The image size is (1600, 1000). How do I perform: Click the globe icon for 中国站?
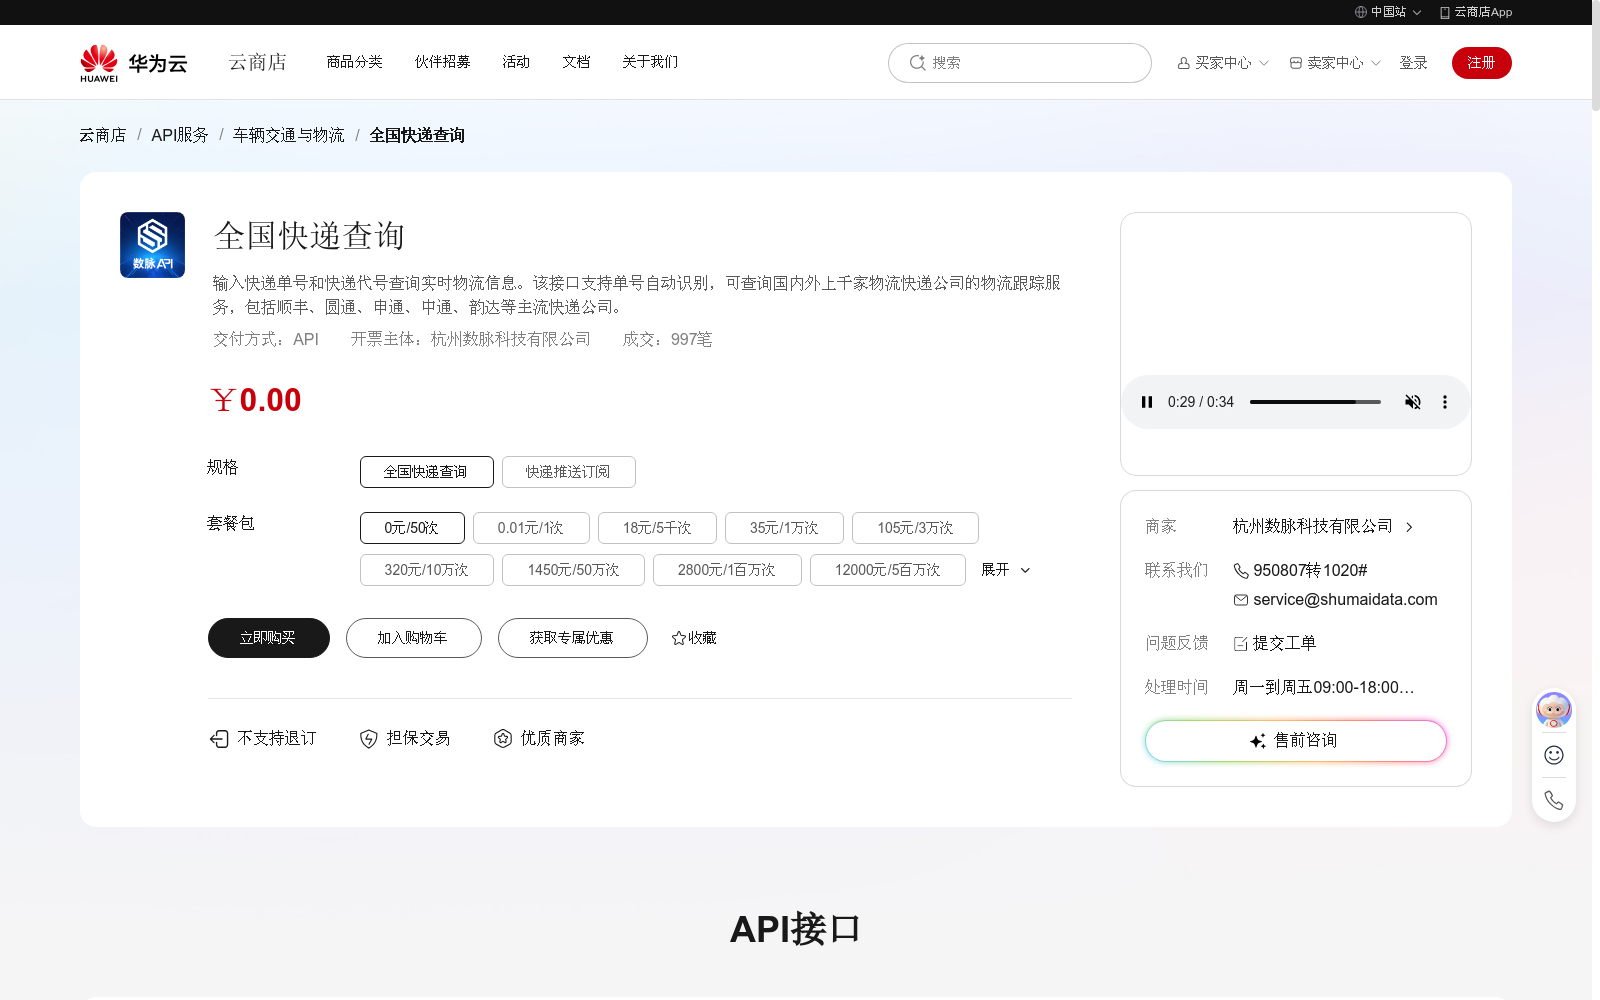coord(1361,12)
